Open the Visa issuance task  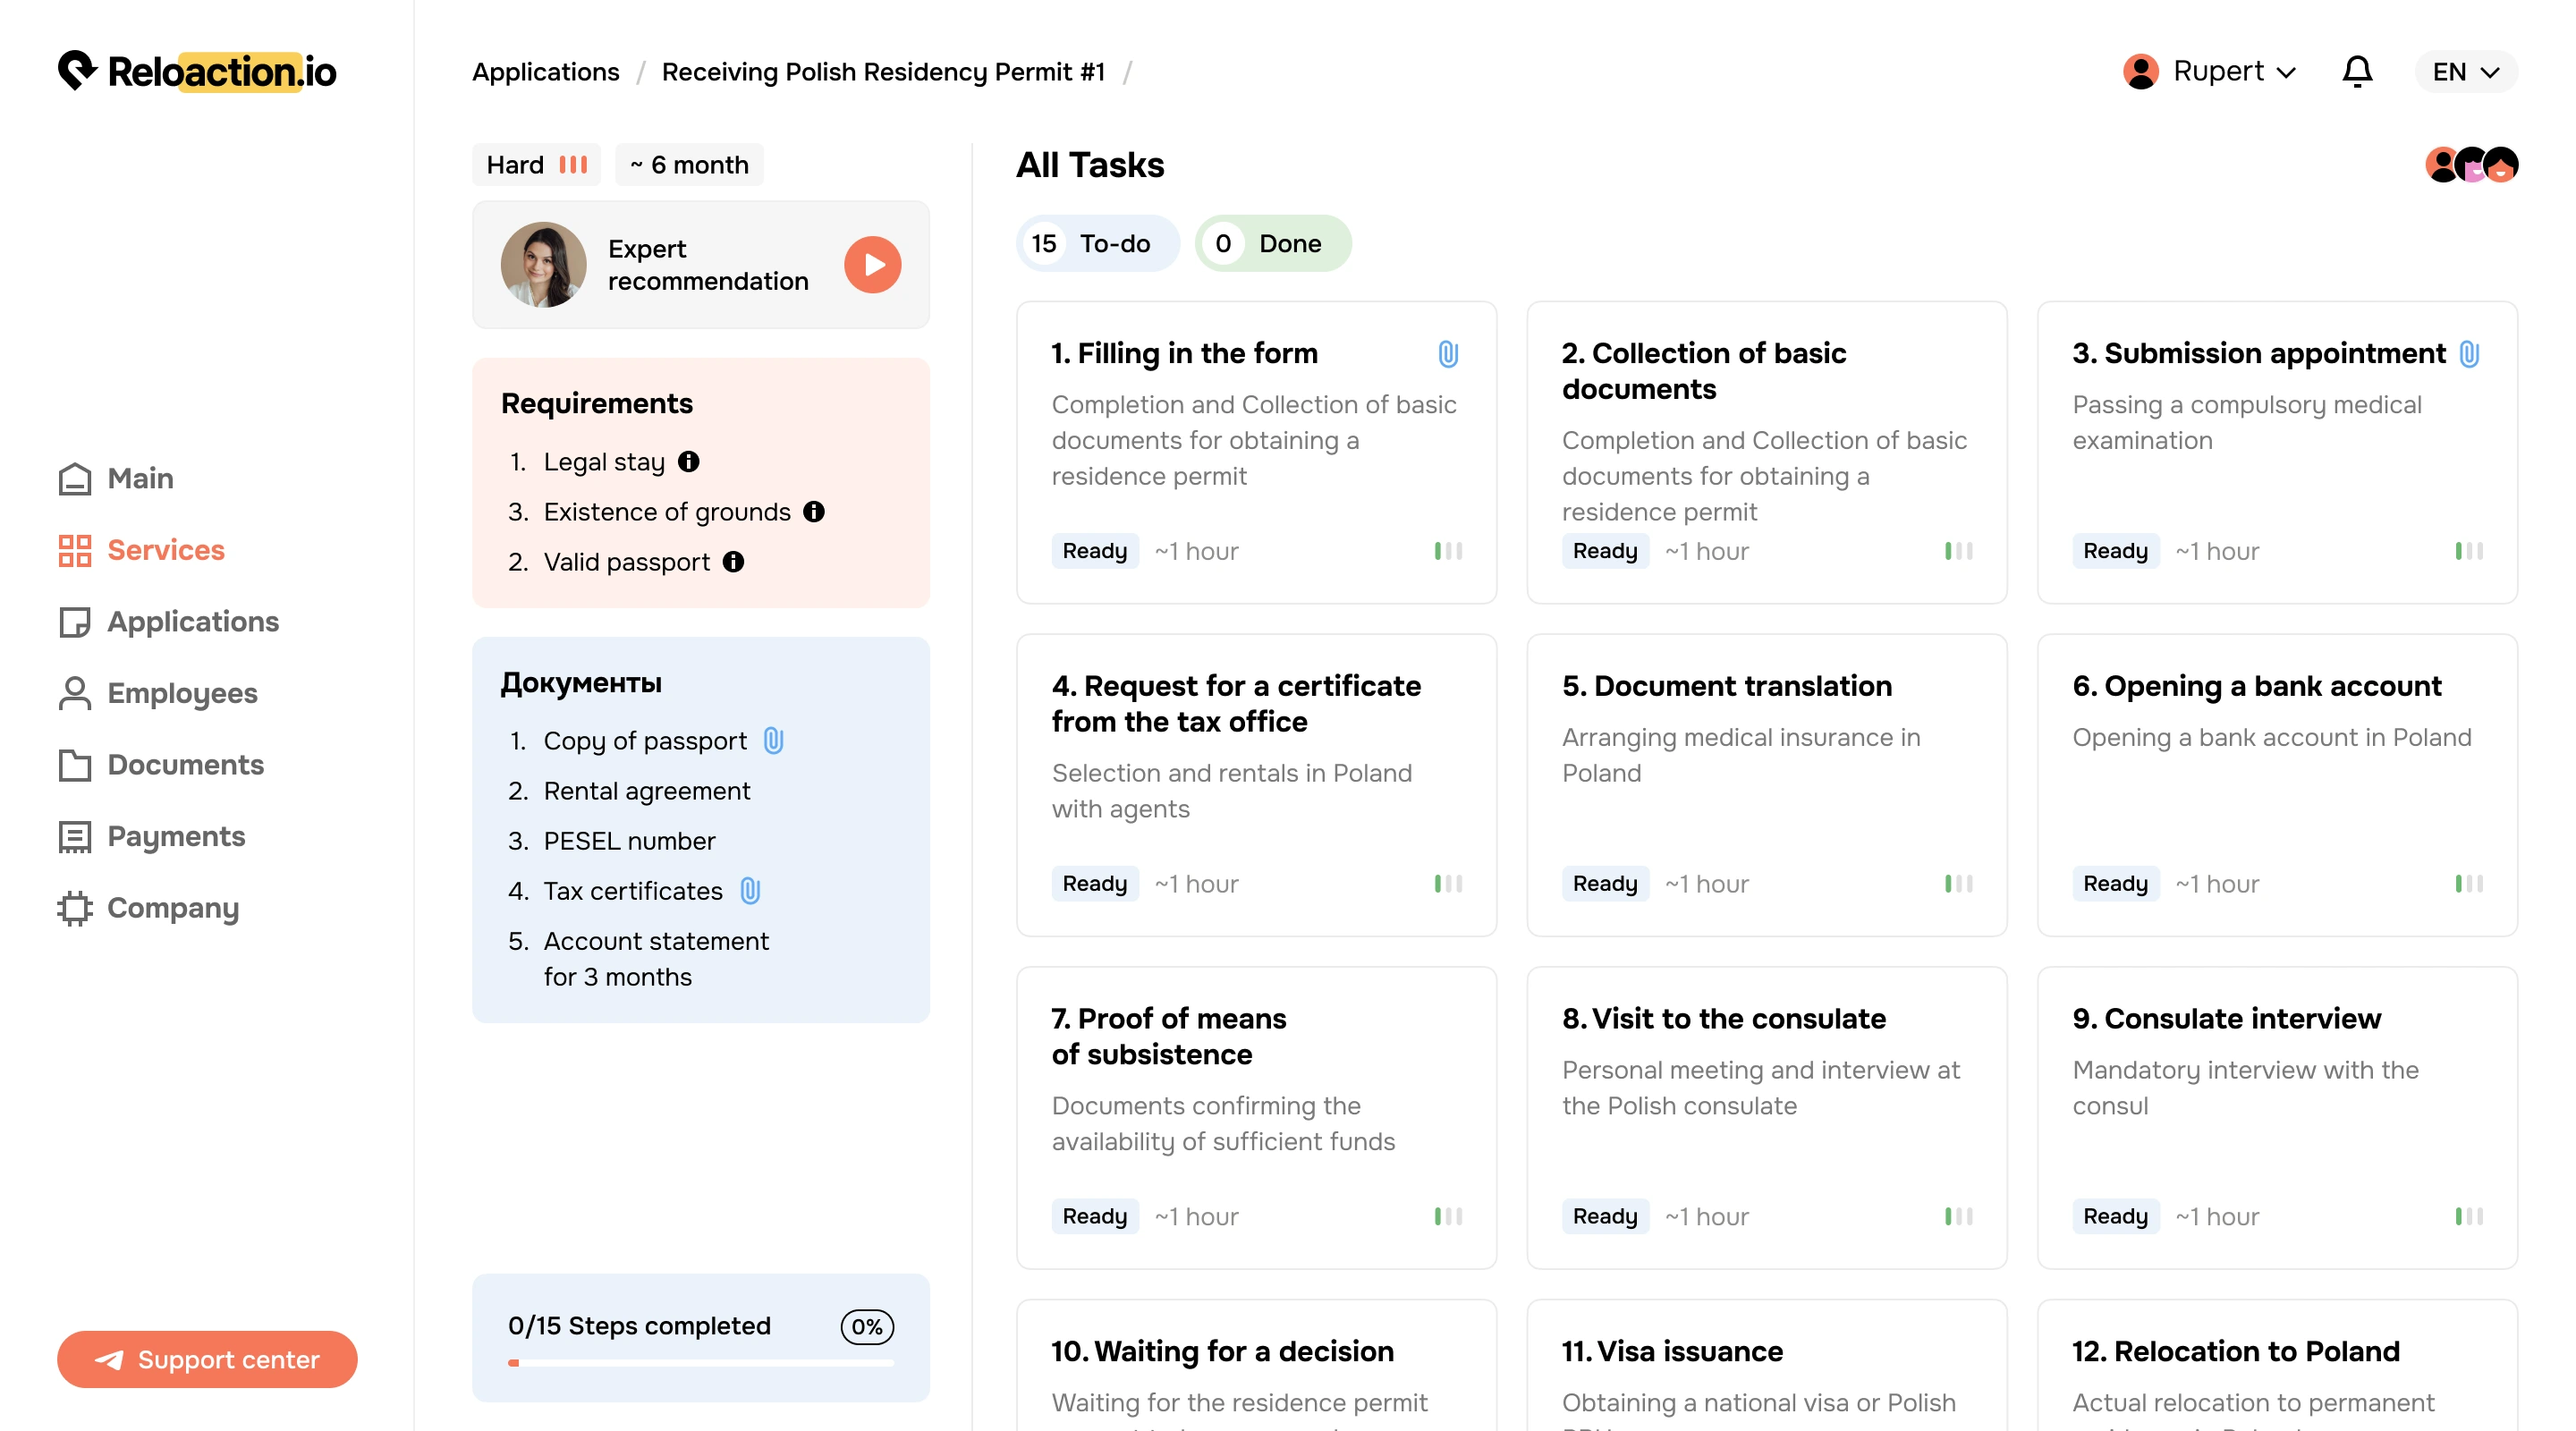coord(1767,1366)
